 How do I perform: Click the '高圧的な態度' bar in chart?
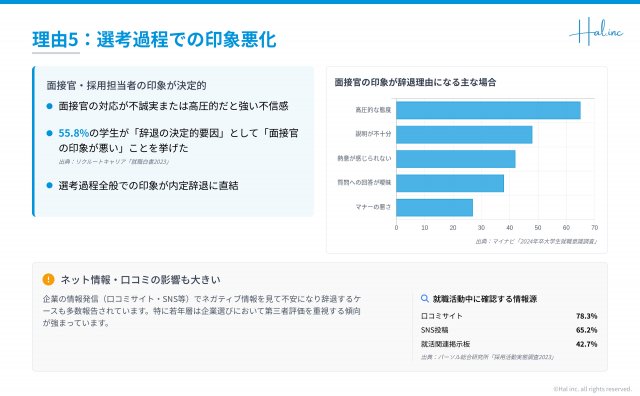point(488,110)
